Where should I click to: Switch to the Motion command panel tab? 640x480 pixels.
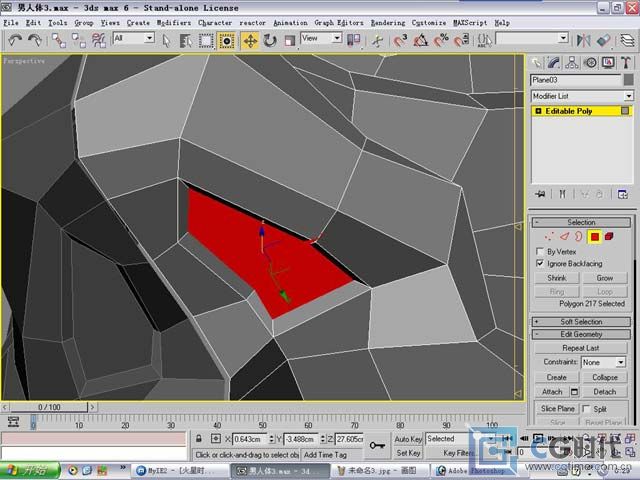[x=590, y=63]
